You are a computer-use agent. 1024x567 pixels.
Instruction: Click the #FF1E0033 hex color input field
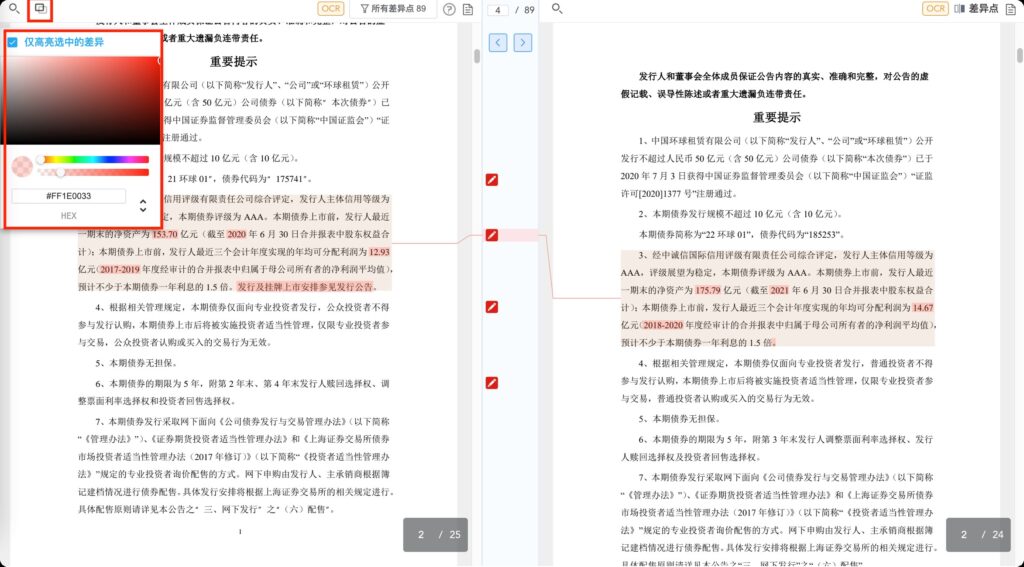[x=68, y=196]
